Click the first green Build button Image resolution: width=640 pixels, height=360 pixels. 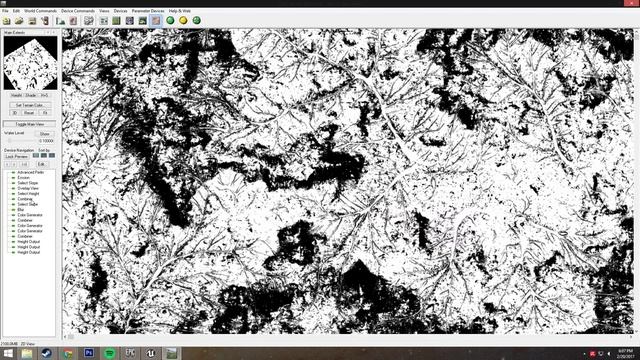[171, 20]
